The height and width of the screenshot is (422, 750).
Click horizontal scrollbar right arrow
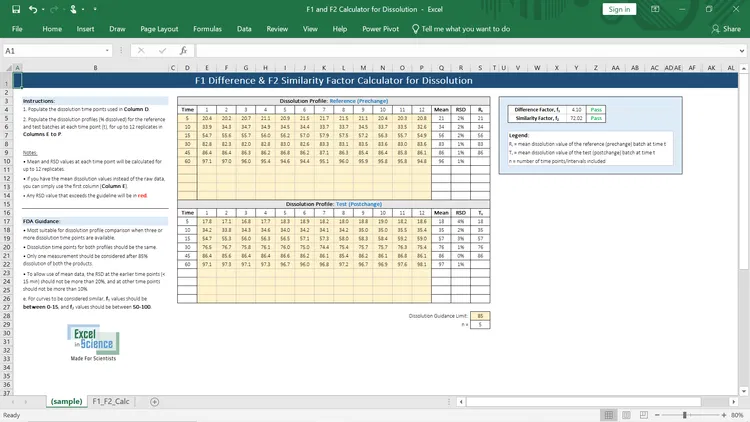(734, 402)
